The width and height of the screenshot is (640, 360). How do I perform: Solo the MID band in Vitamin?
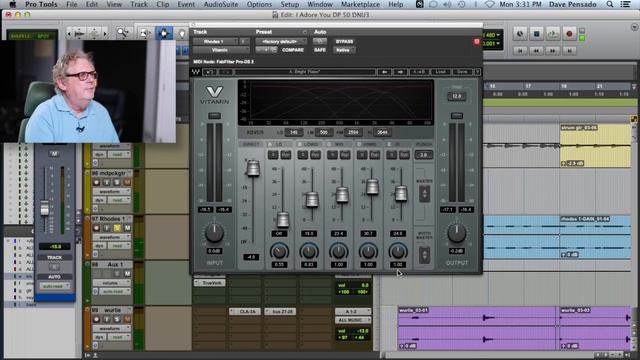tap(333, 155)
